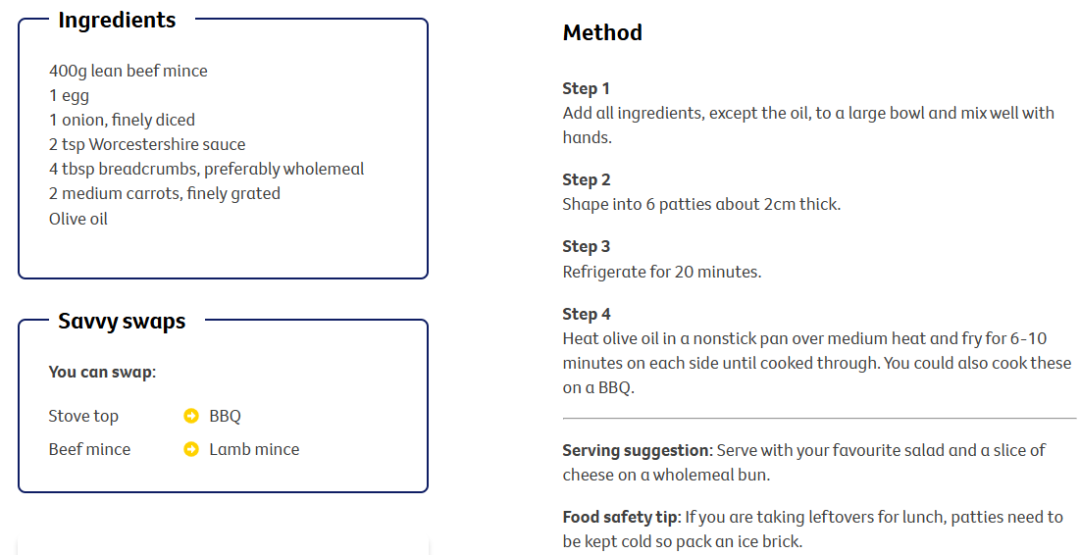Select the Step 3 label

586,246
